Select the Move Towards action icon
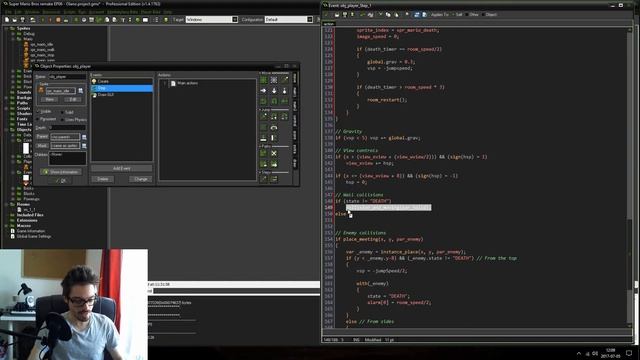The width and height of the screenshot is (640, 360). pos(284,80)
